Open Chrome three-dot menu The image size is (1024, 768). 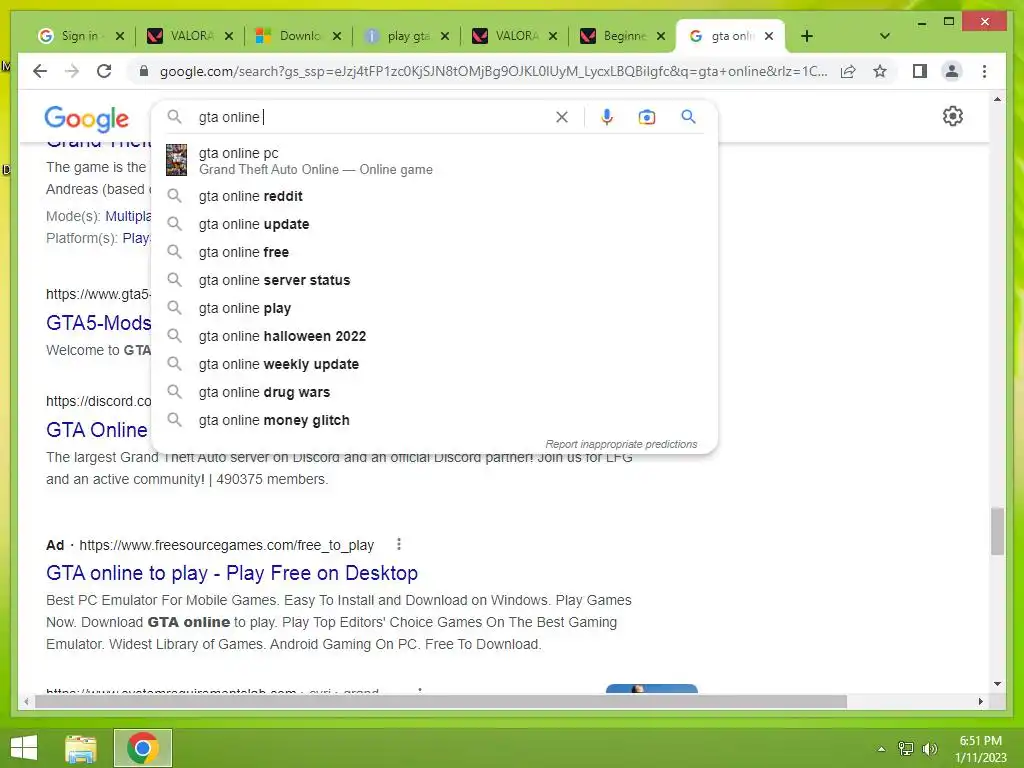pos(984,71)
